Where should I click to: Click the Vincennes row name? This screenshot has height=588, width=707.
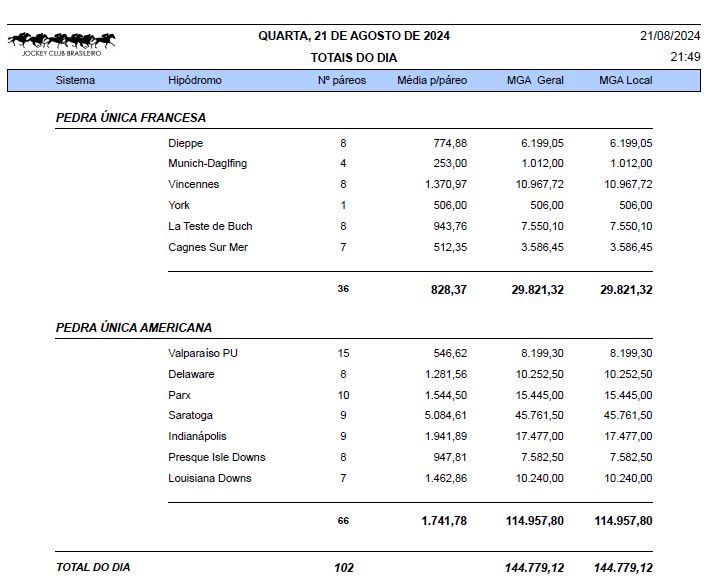tap(193, 184)
